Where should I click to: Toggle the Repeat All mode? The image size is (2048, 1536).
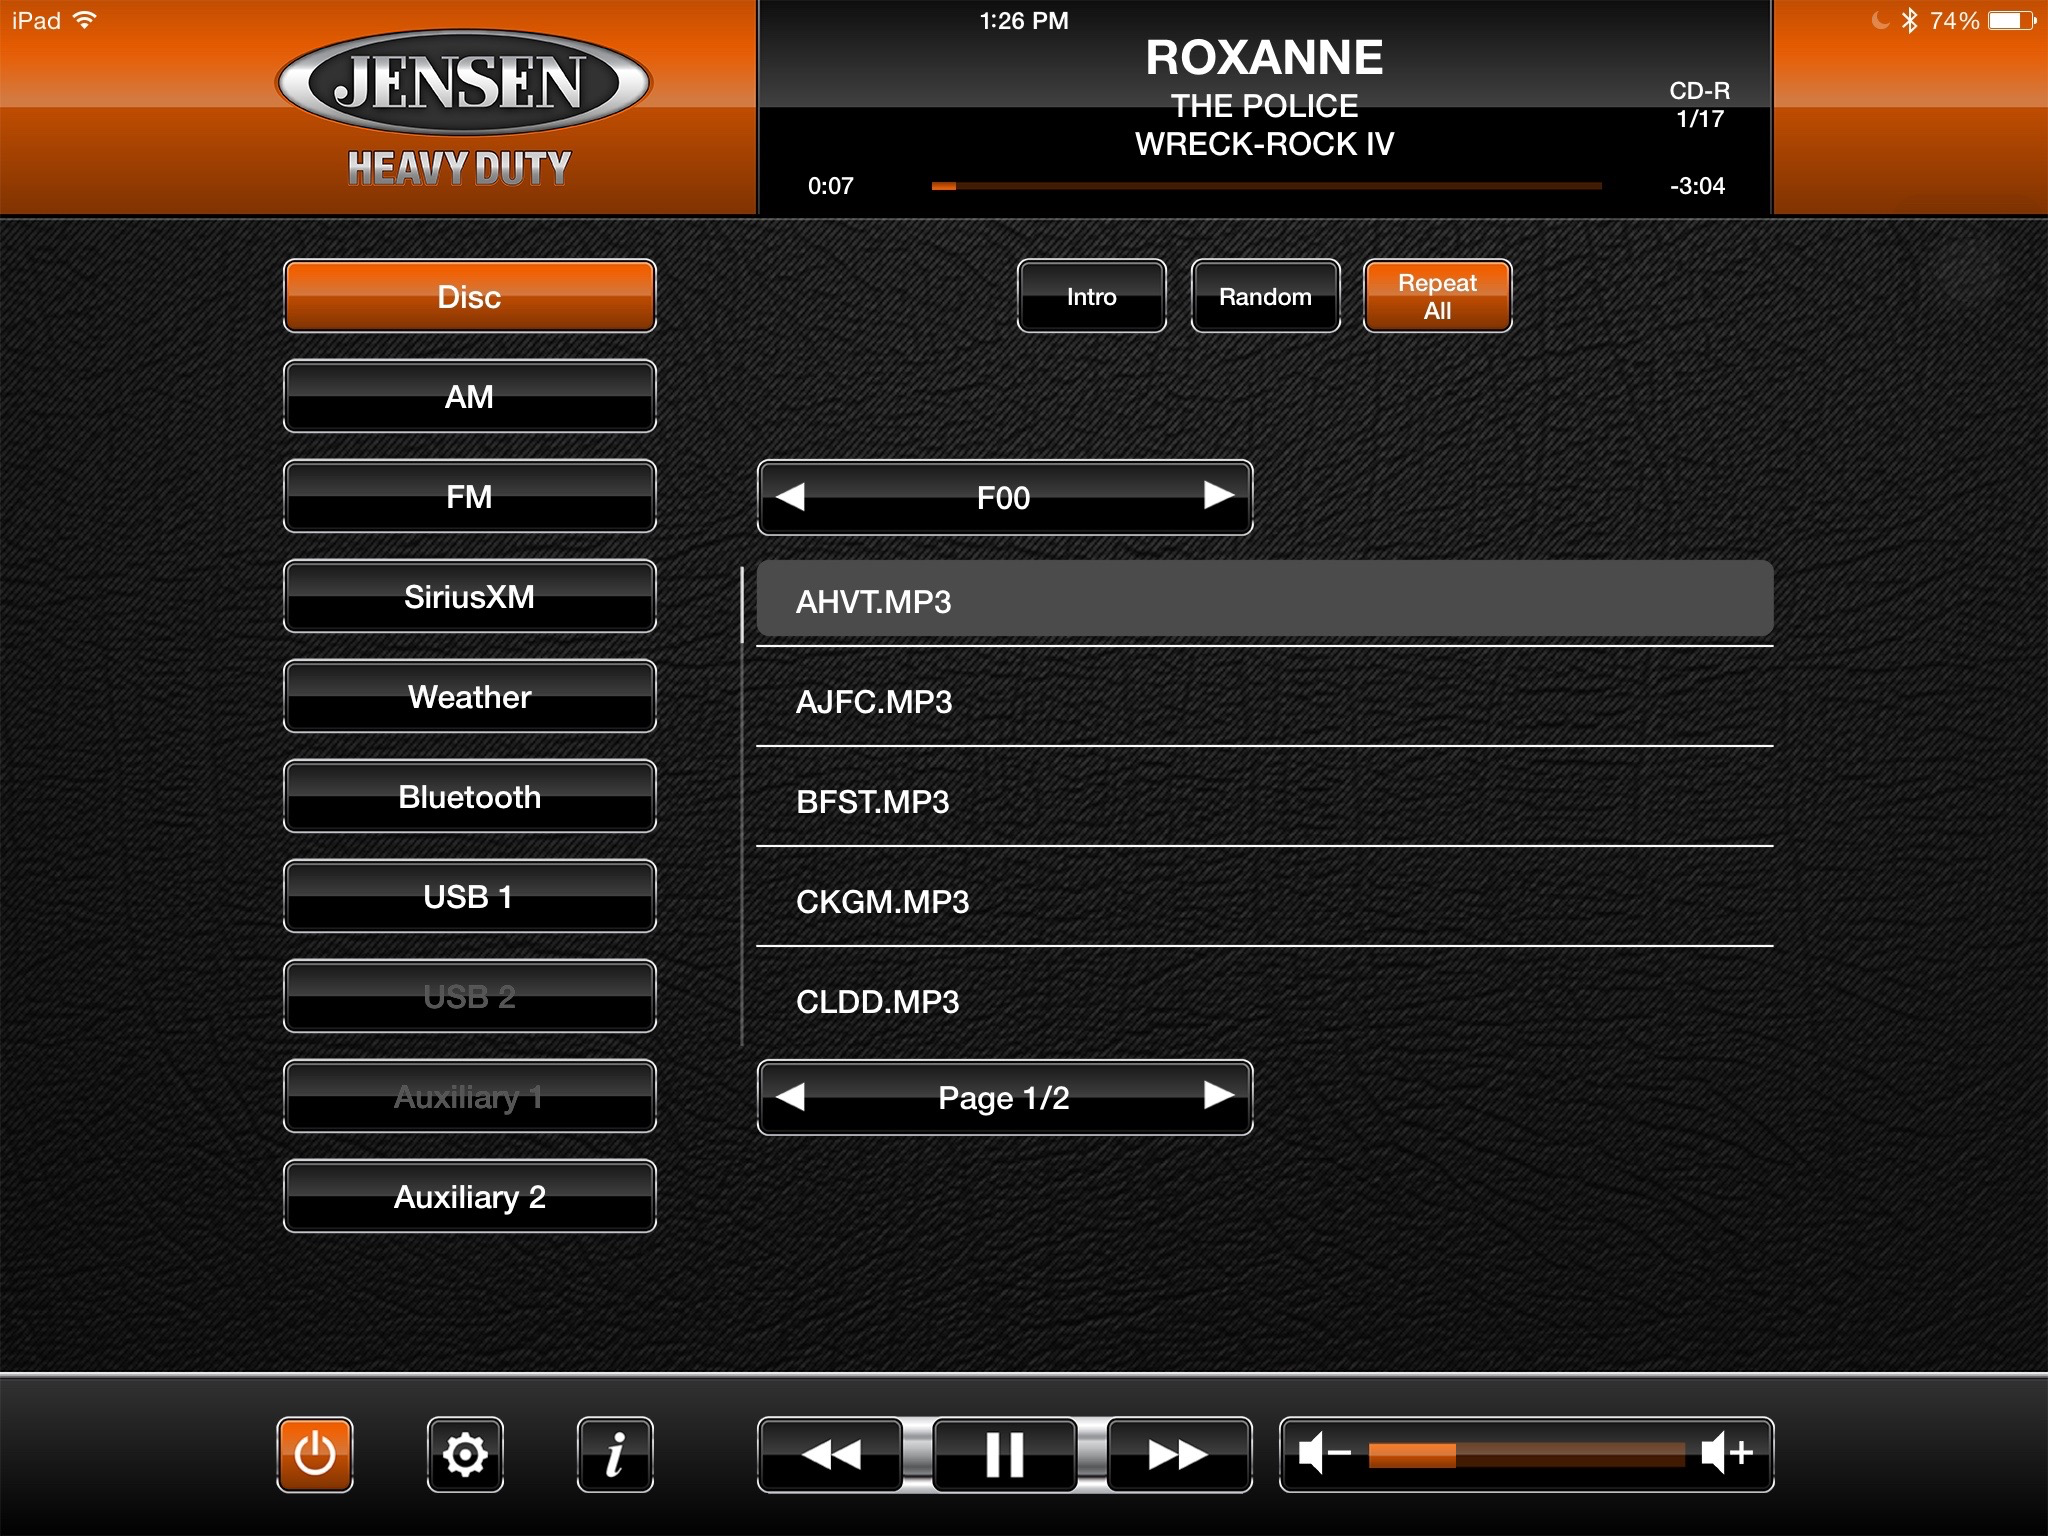[1438, 296]
